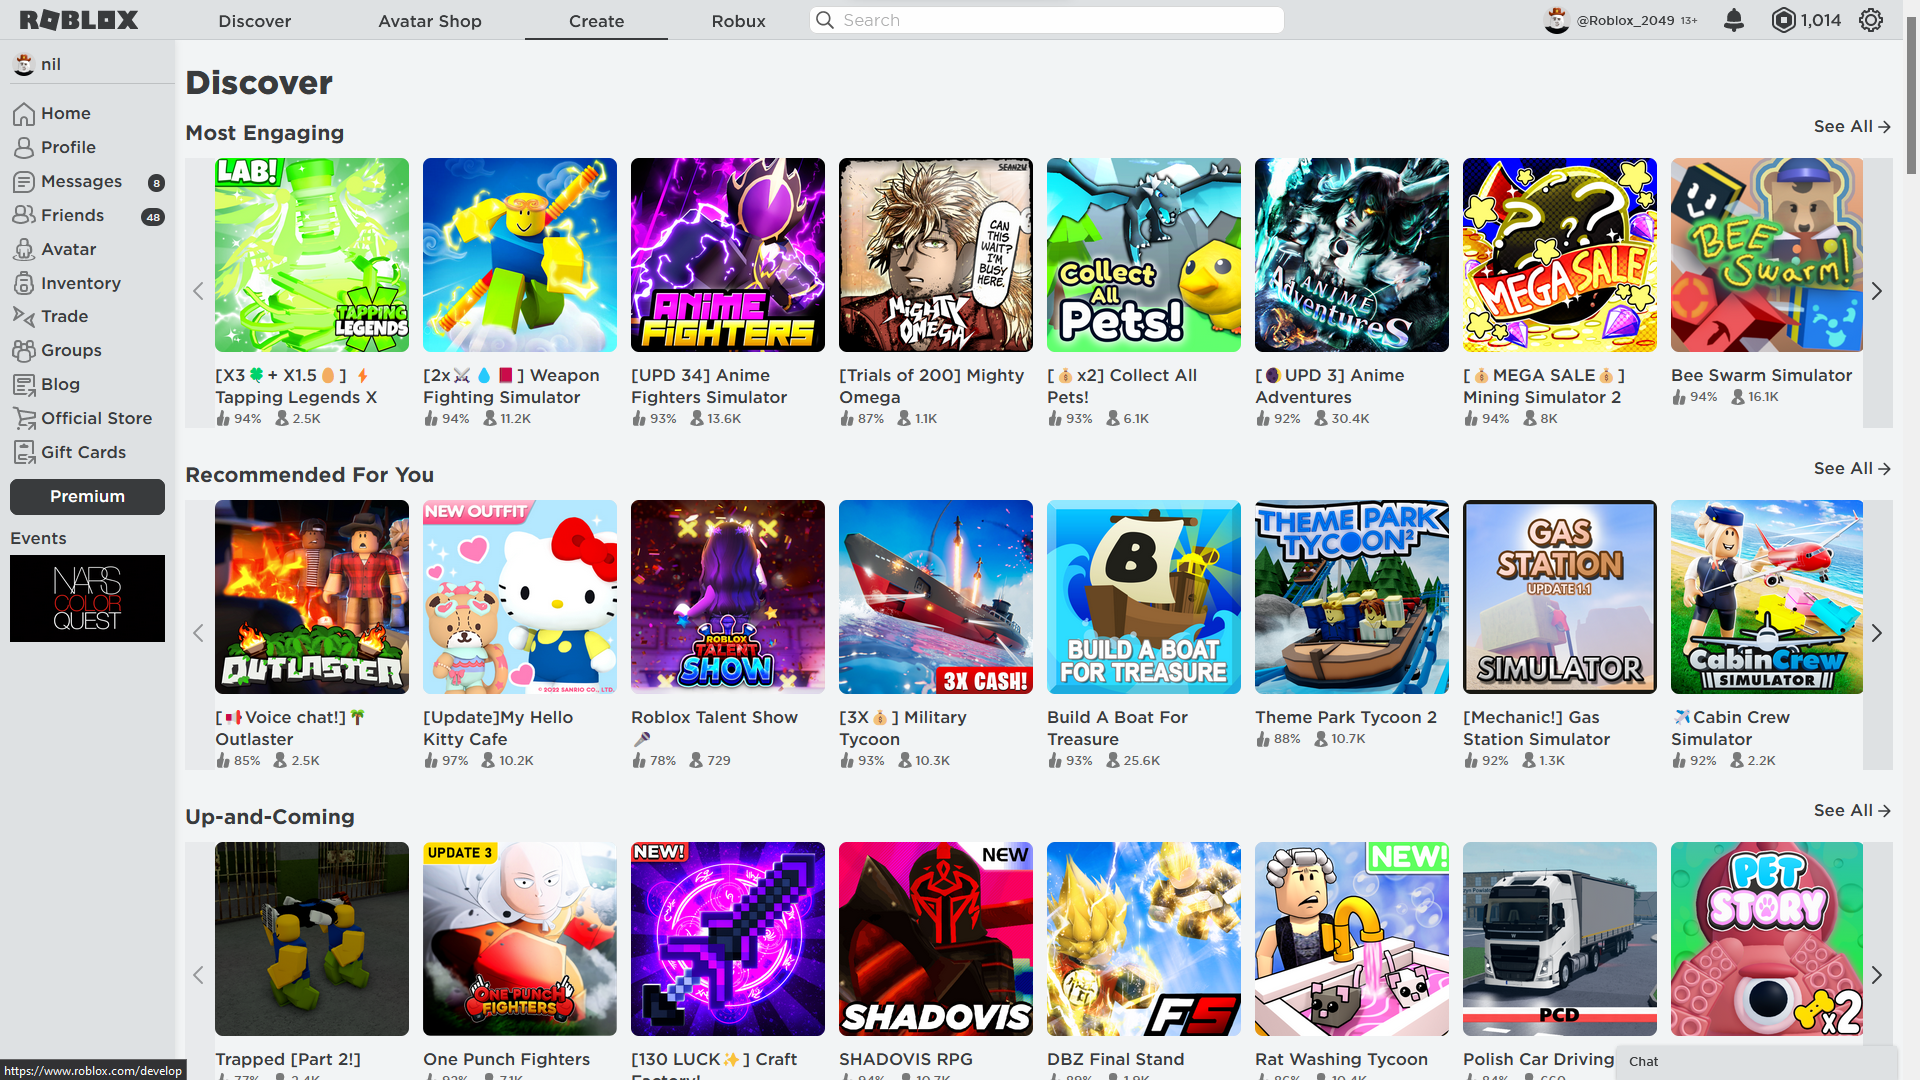Click the @Roblox_2049 username link
The height and width of the screenshot is (1080, 1920).
click(1625, 20)
